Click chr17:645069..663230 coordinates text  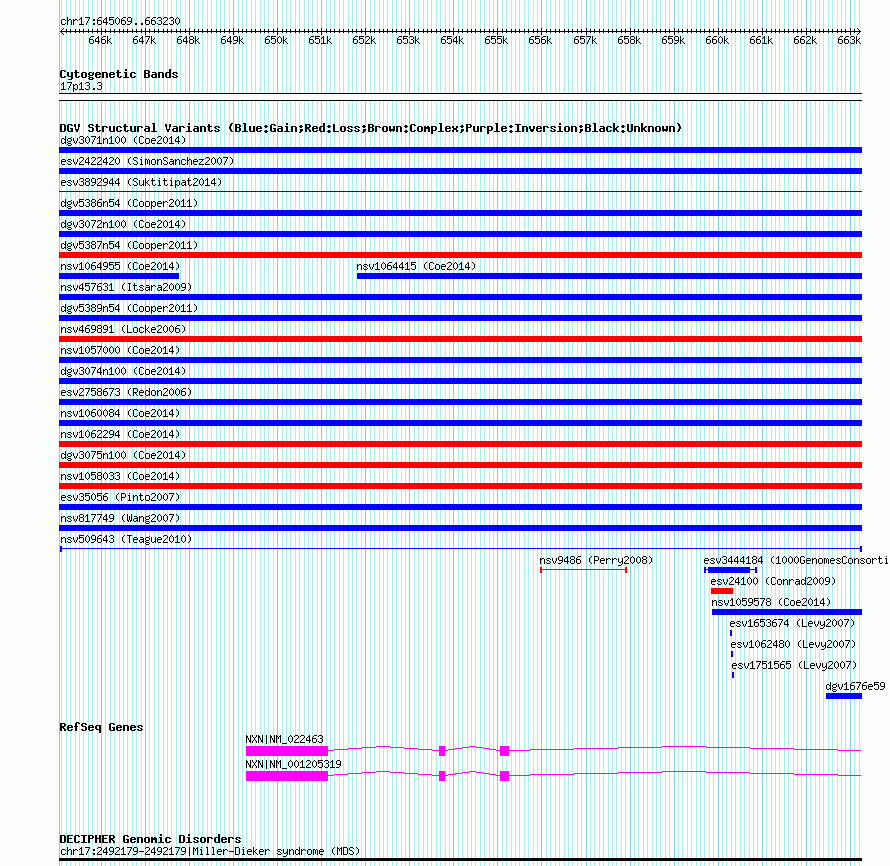120,21
